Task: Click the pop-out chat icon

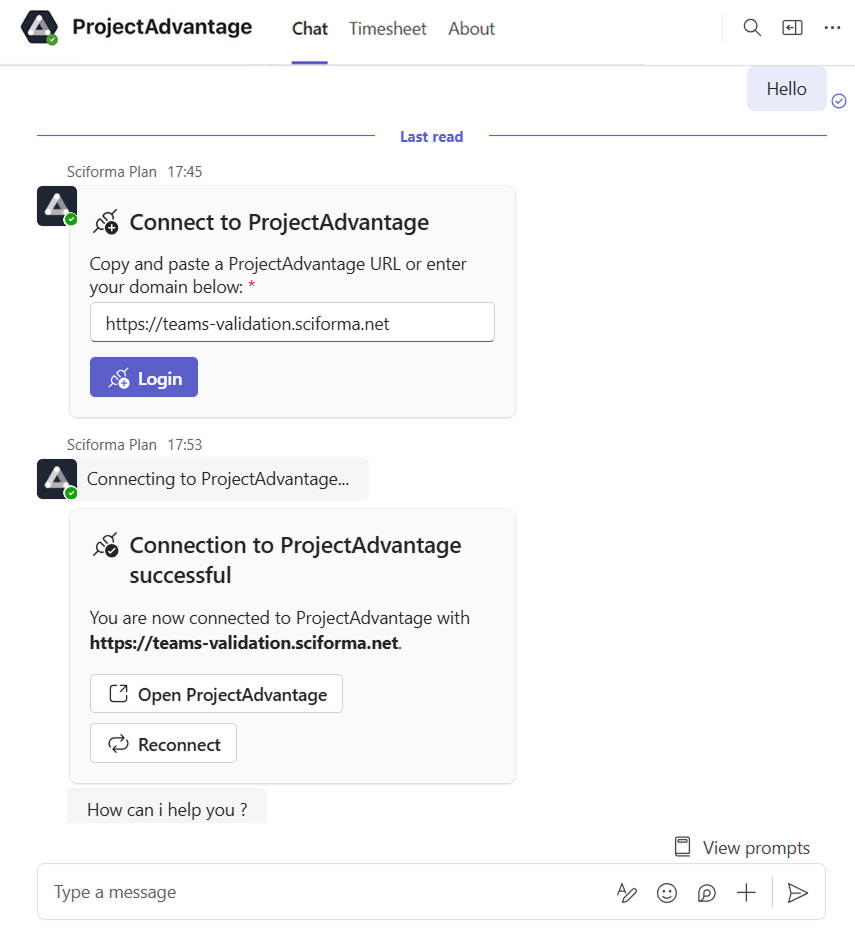Action: click(x=792, y=28)
